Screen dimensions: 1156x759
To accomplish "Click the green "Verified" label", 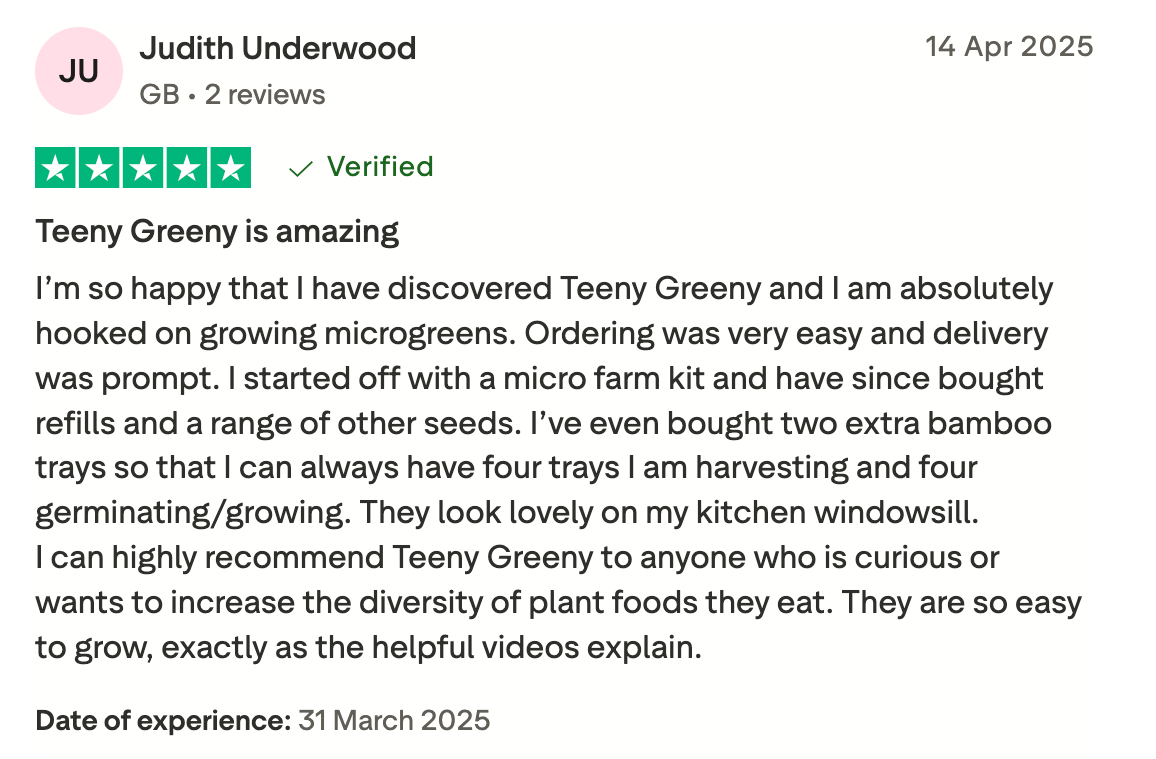I will (380, 166).
